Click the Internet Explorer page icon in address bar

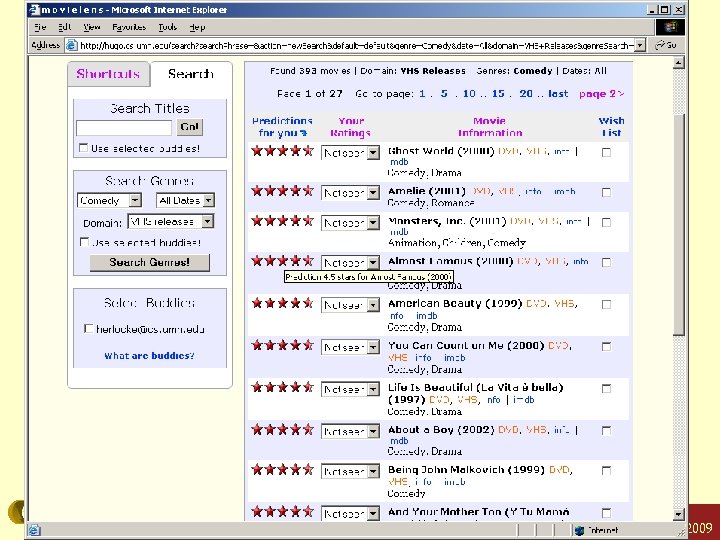(x=71, y=45)
